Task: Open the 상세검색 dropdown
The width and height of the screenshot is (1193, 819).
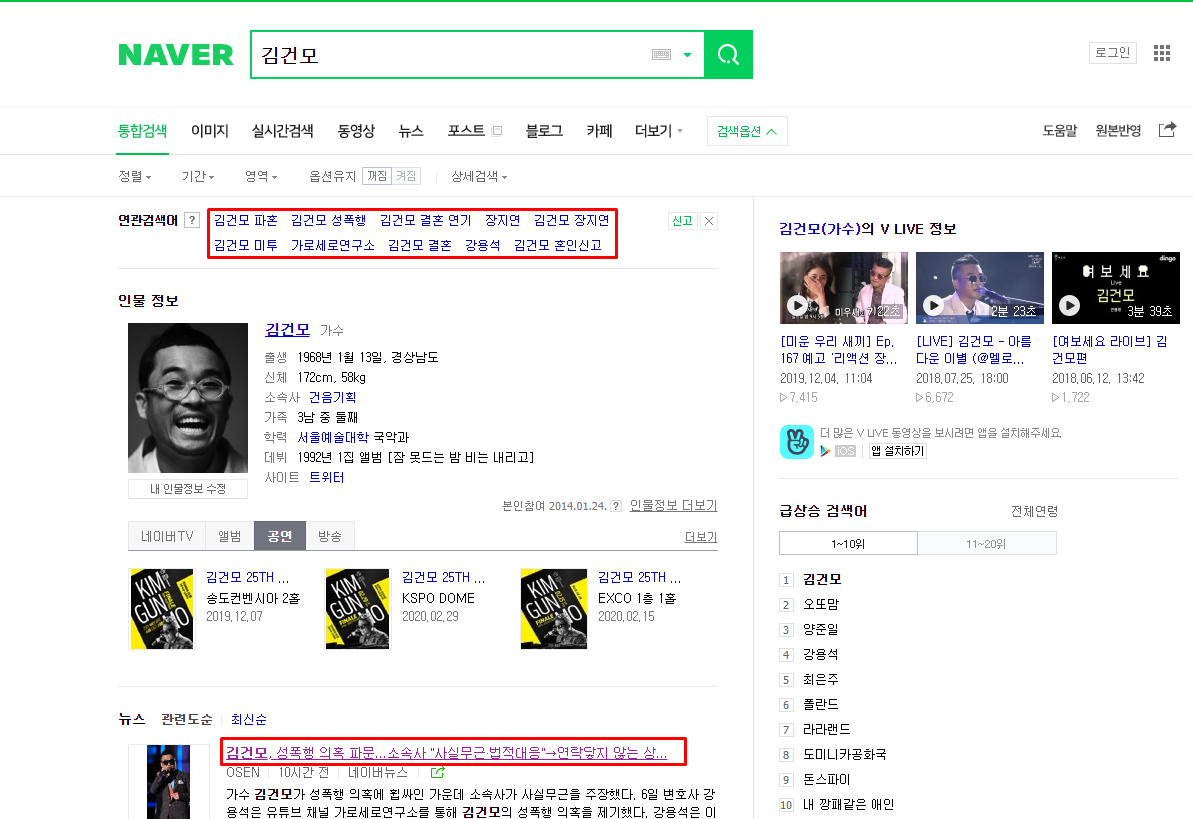Action: 479,176
